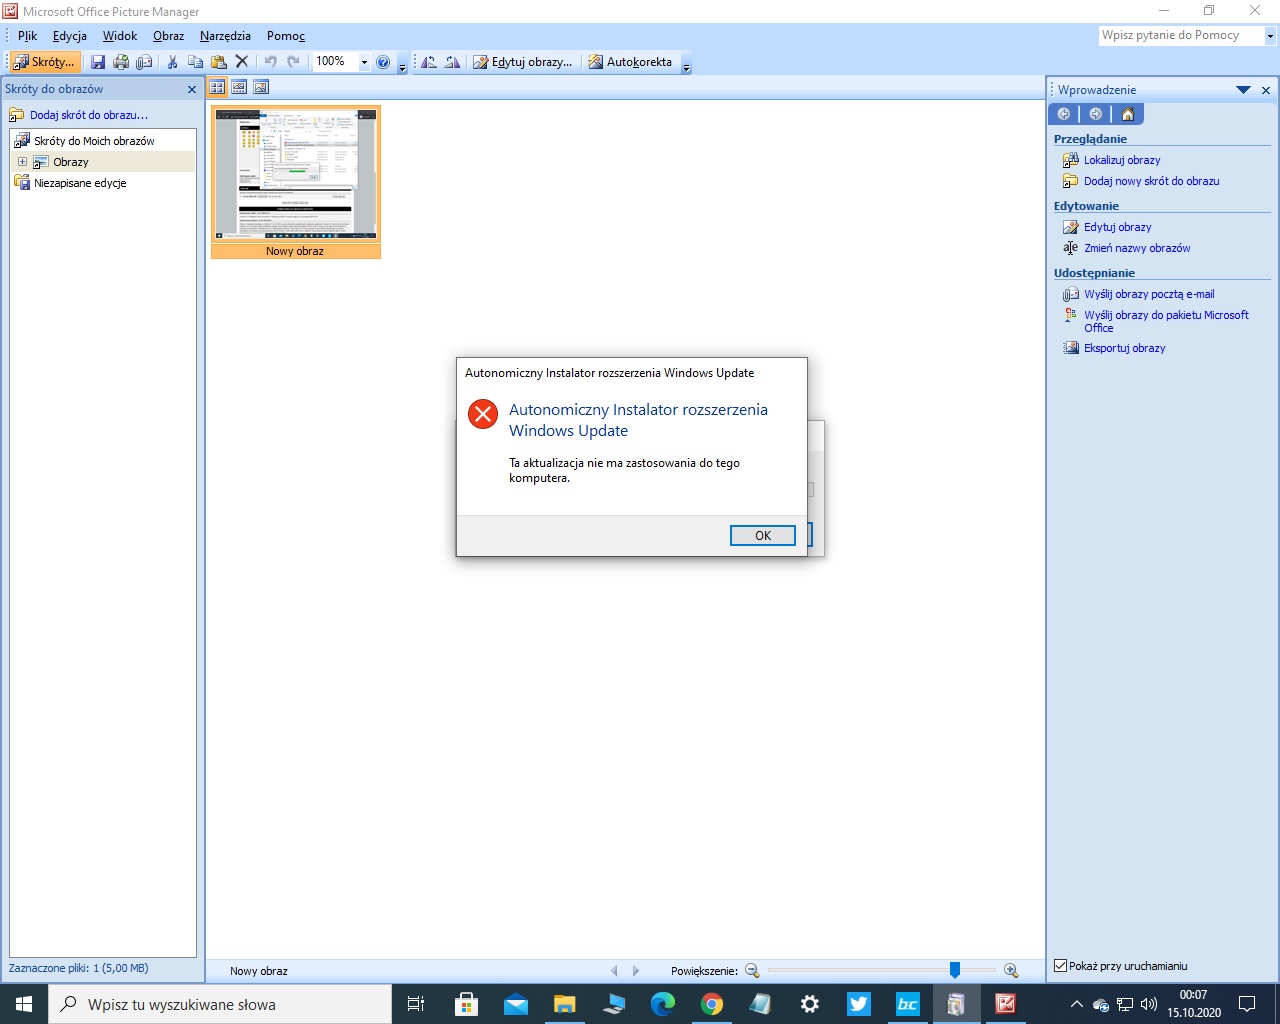This screenshot has width=1280, height=1024.
Task: Select the Nowy obraz thumbnail
Action: (x=295, y=176)
